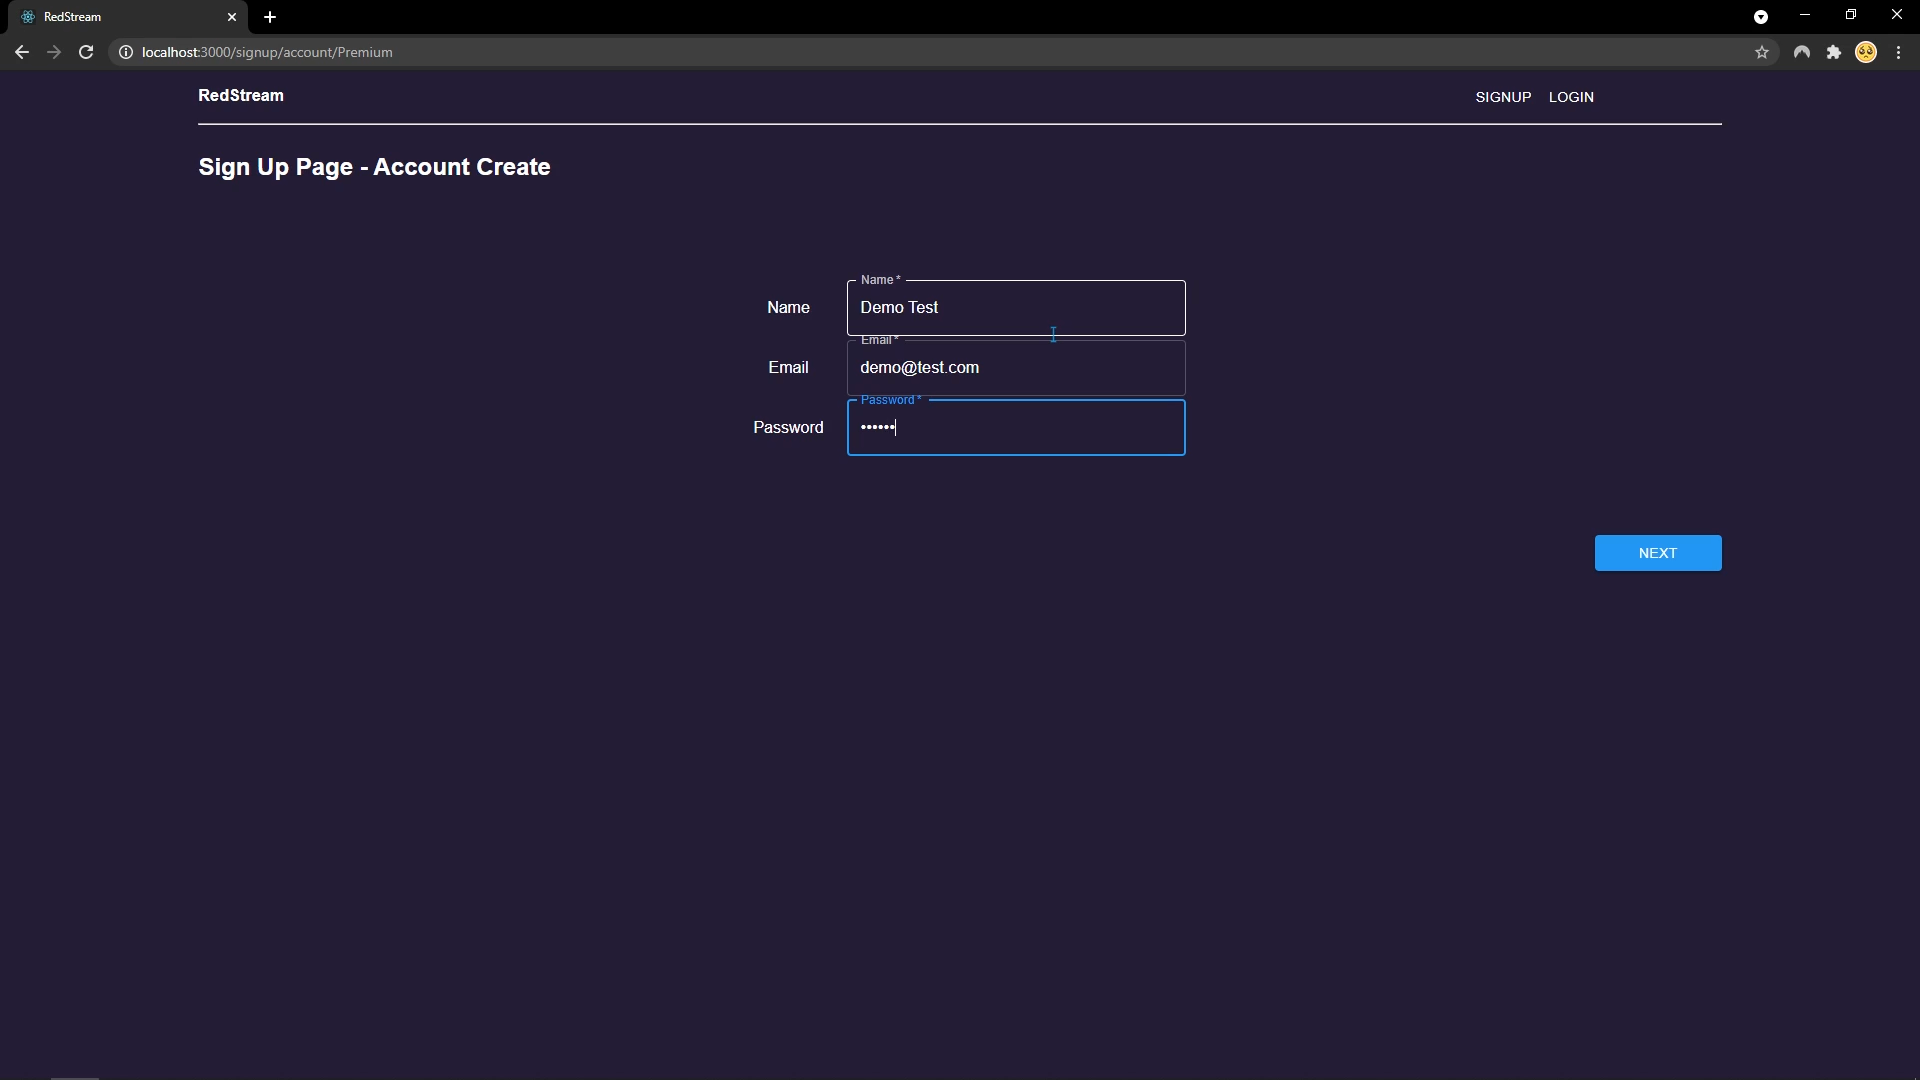Viewport: 1920px width, 1080px height.
Task: Click the extension icon left of the puzzle piece
Action: tap(1802, 52)
